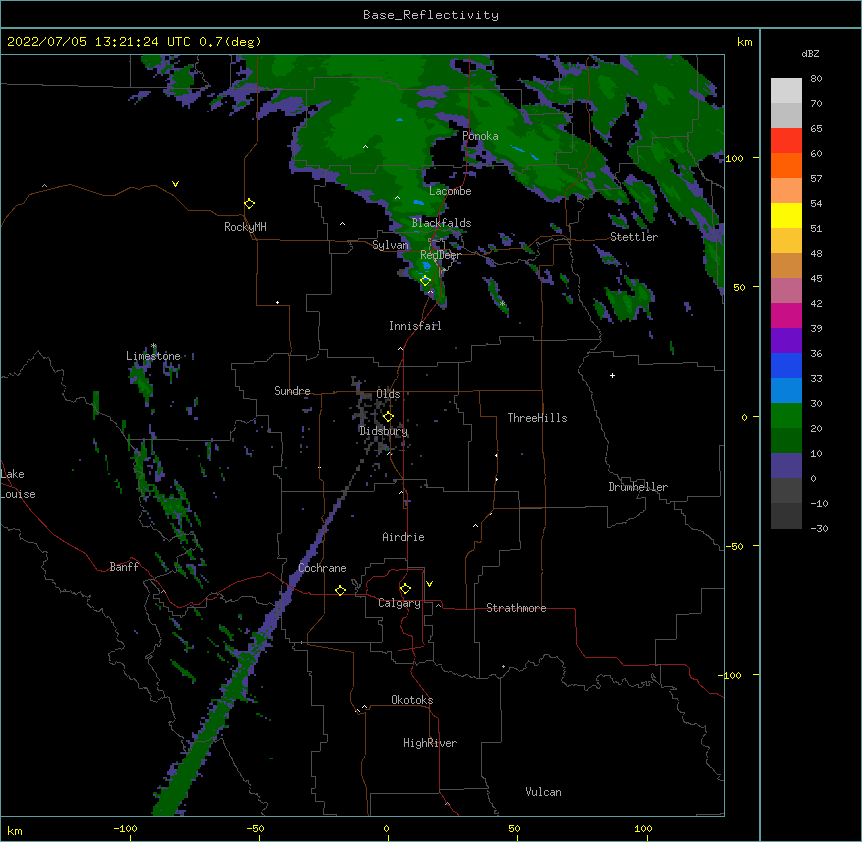Click the yellow v marker northwest of RockyMH

point(175,184)
